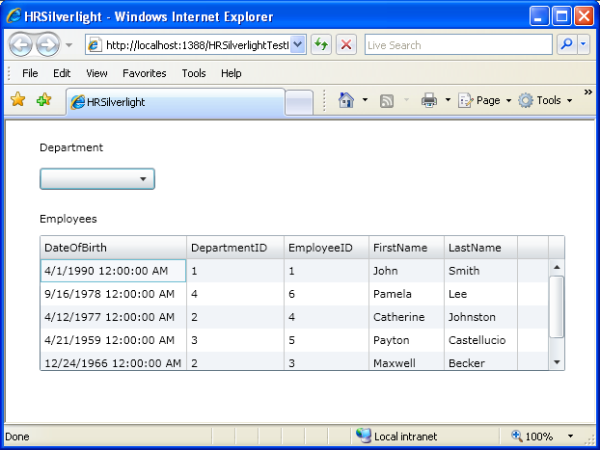Open the File menu
The height and width of the screenshot is (450, 600).
coord(30,73)
